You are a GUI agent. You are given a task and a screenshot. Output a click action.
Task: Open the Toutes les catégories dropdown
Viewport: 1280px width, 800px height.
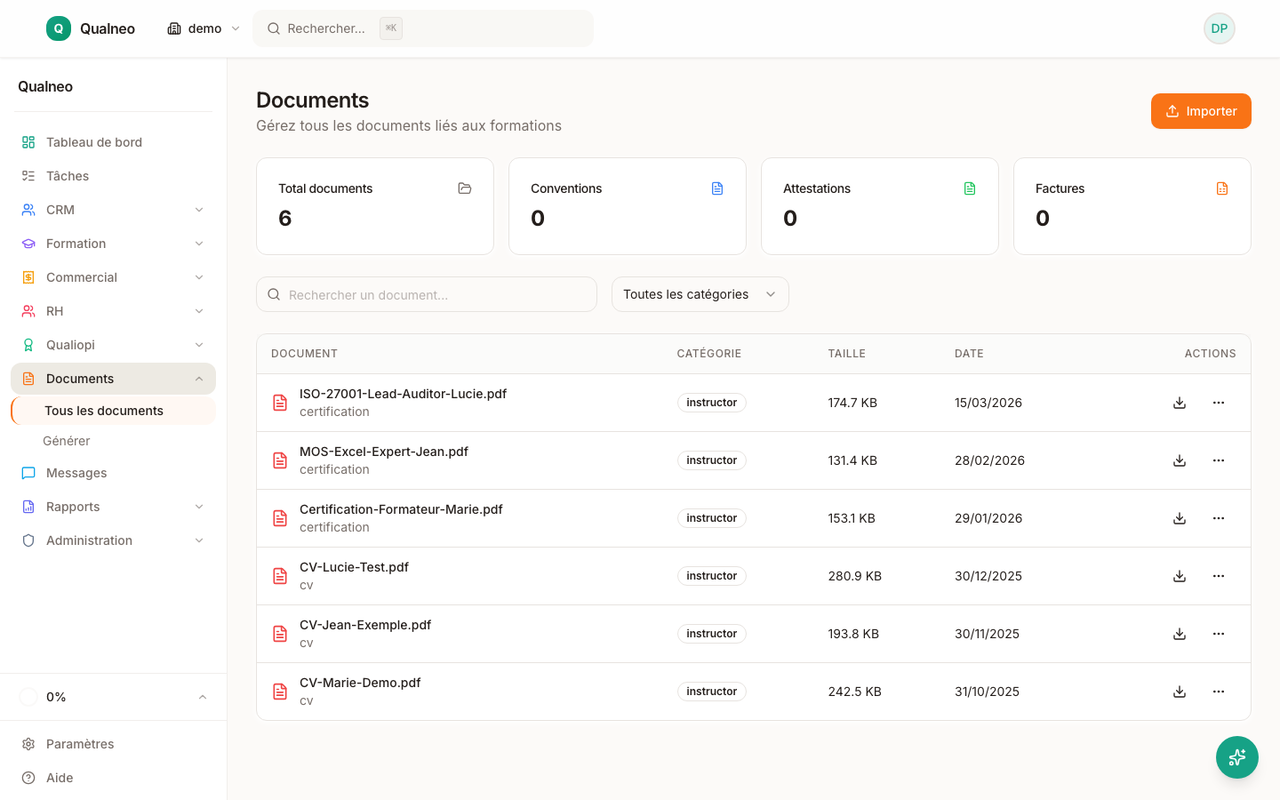(700, 294)
